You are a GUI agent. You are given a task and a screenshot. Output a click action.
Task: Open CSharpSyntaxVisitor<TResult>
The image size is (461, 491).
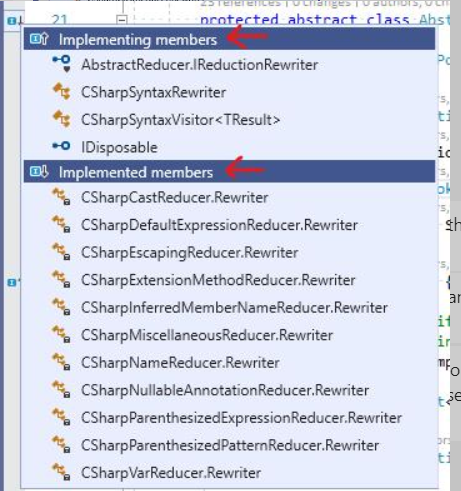180,120
